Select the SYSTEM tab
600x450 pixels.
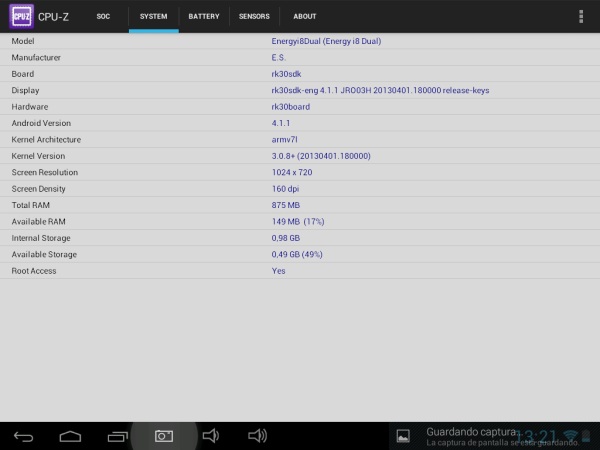pyautogui.click(x=153, y=17)
